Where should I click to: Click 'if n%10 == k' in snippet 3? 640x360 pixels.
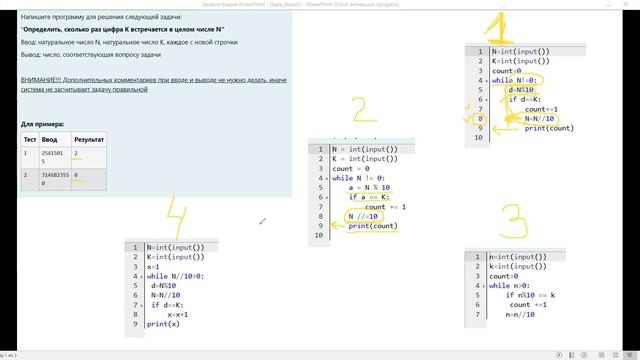tap(530, 296)
